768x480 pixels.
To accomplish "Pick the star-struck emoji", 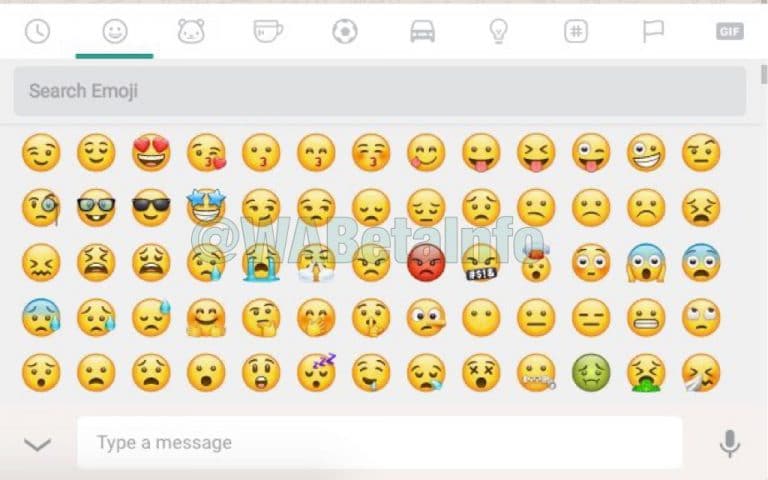I will pyautogui.click(x=206, y=207).
